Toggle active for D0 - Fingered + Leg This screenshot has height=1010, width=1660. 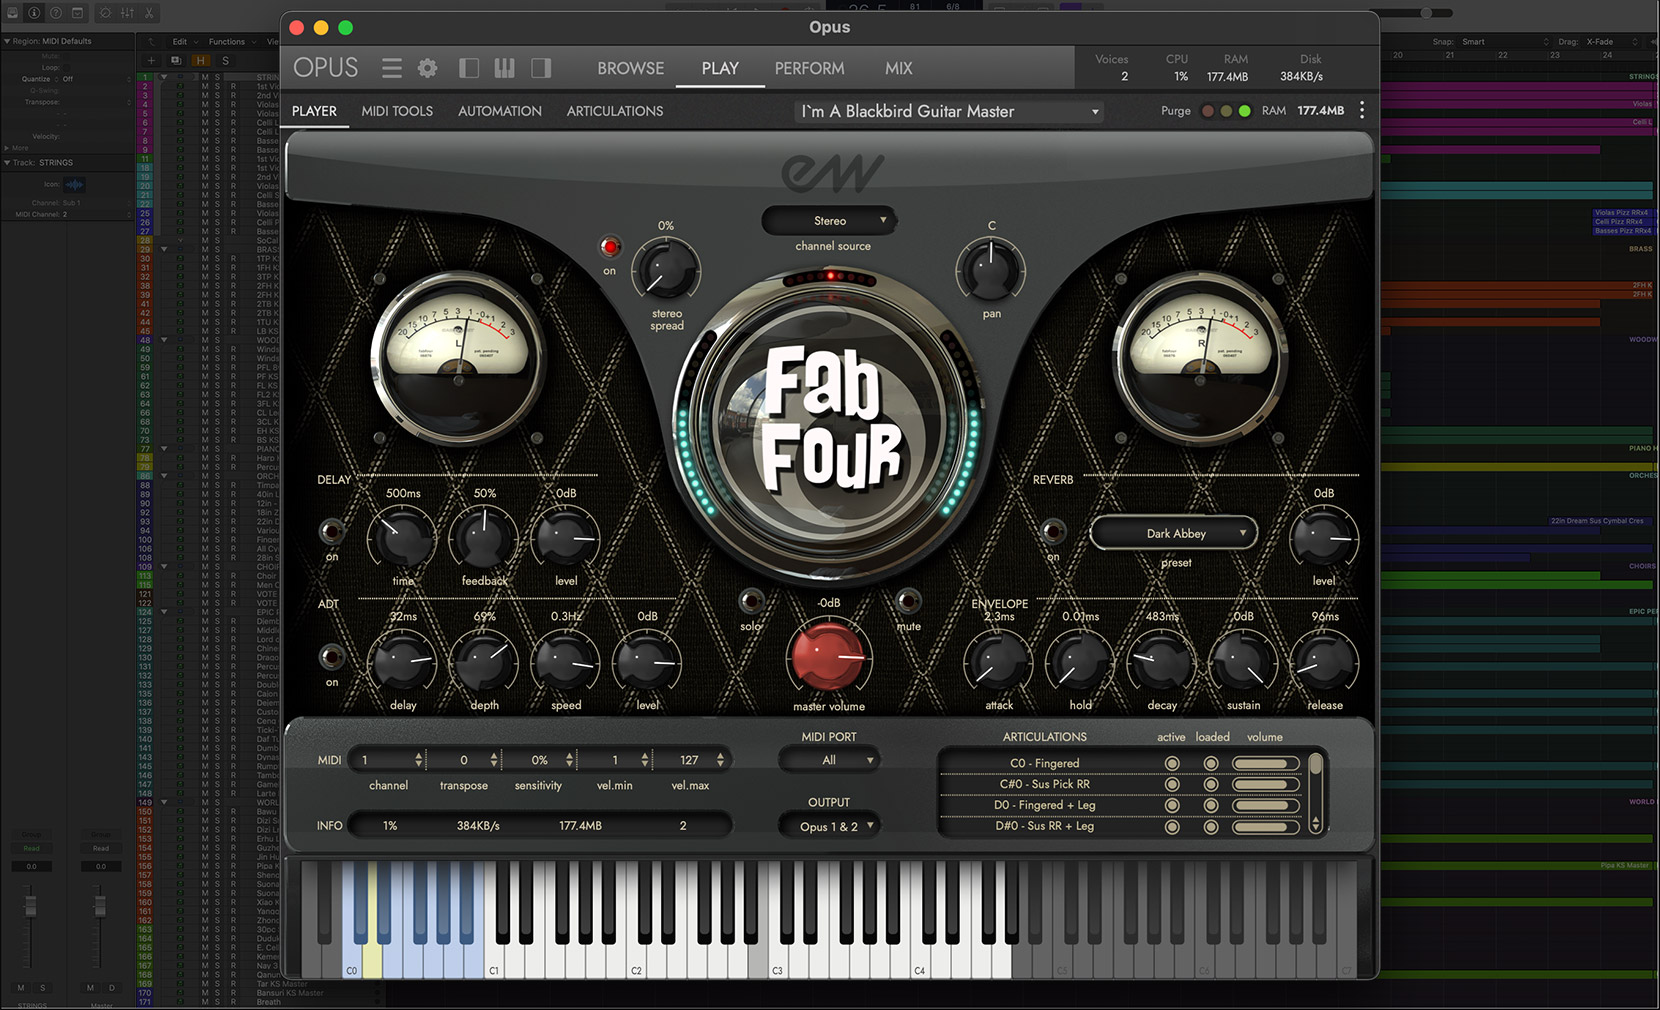tap(1172, 805)
